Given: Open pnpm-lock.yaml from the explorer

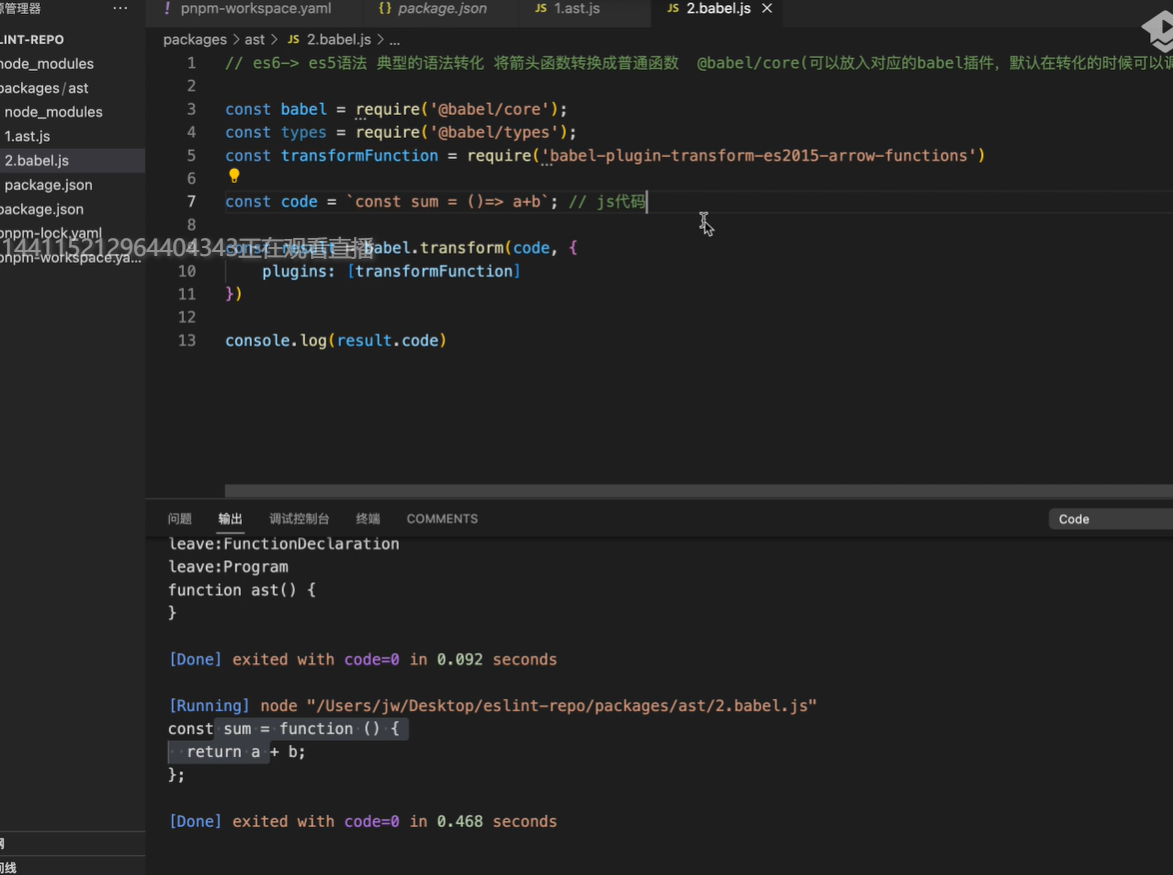Looking at the screenshot, I should [51, 233].
